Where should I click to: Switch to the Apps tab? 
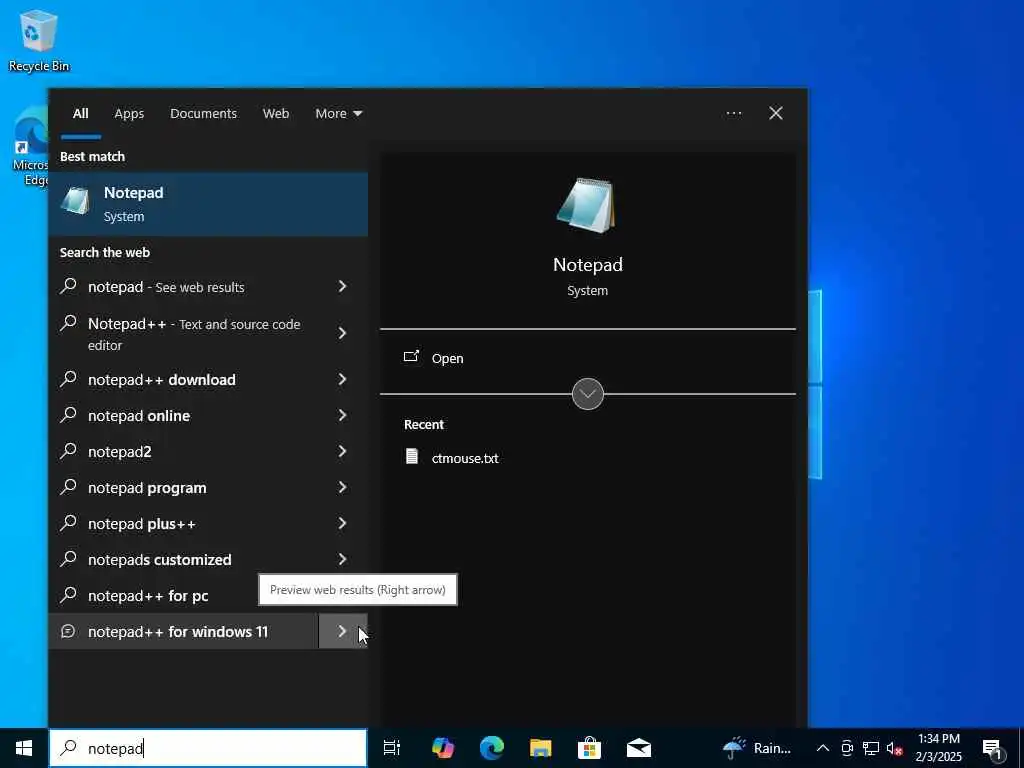point(129,114)
